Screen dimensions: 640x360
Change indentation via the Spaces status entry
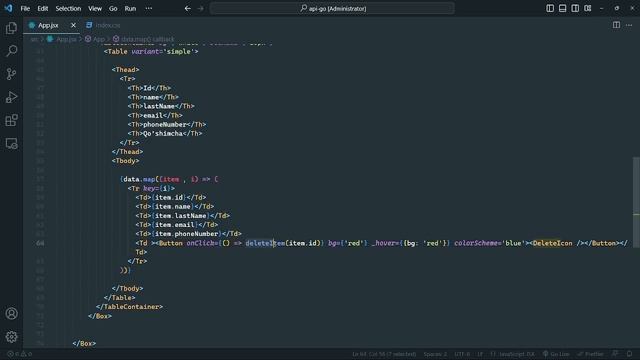click(435, 354)
